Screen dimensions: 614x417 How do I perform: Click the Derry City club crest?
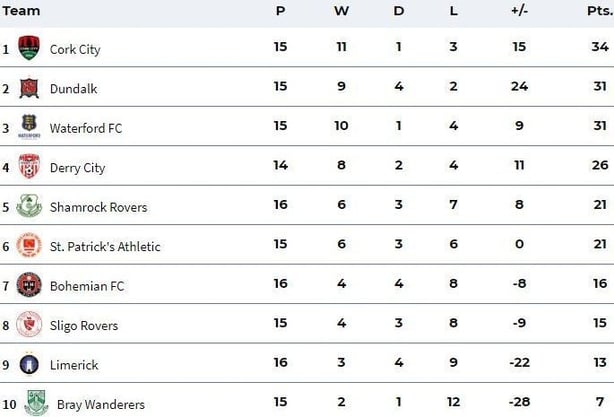29,167
